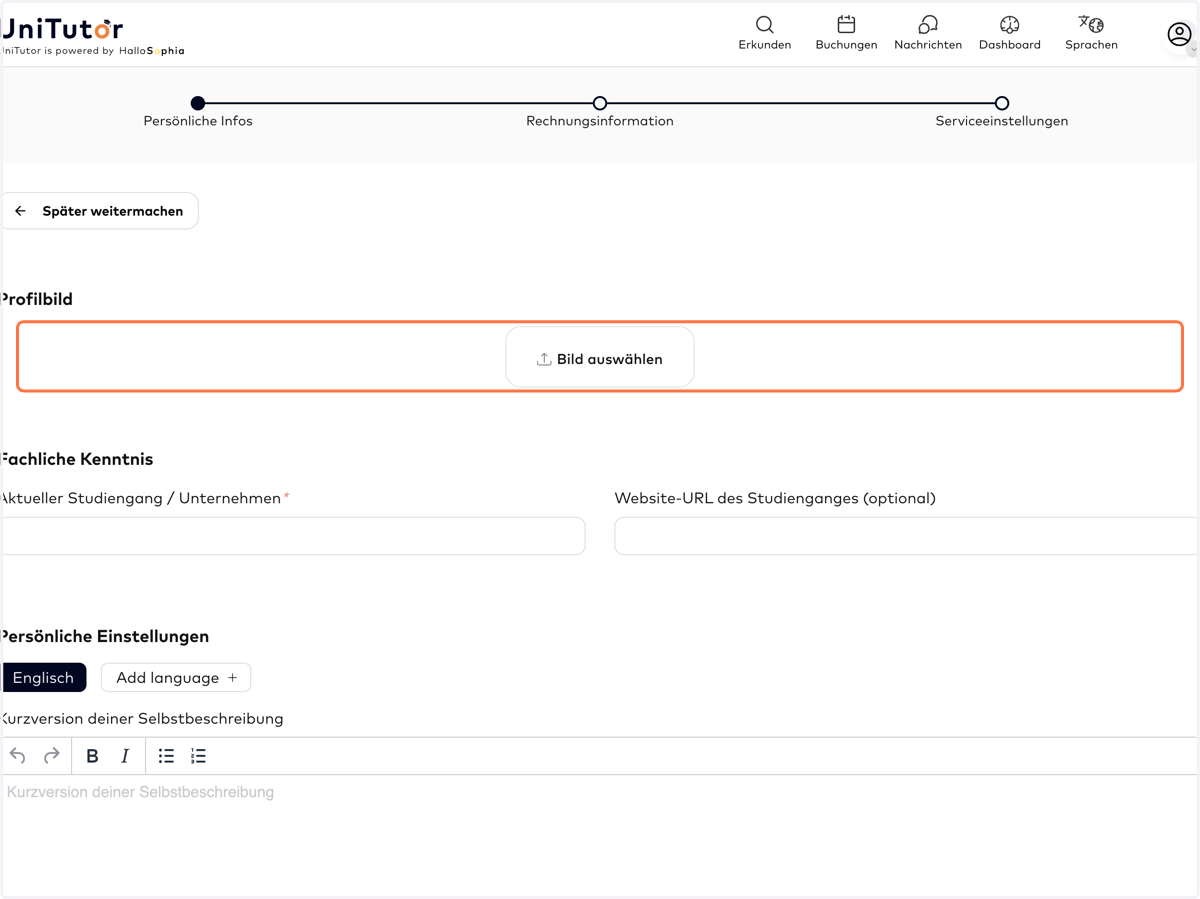Select the Persönliche Infos step
This screenshot has width=1200, height=899.
198,103
